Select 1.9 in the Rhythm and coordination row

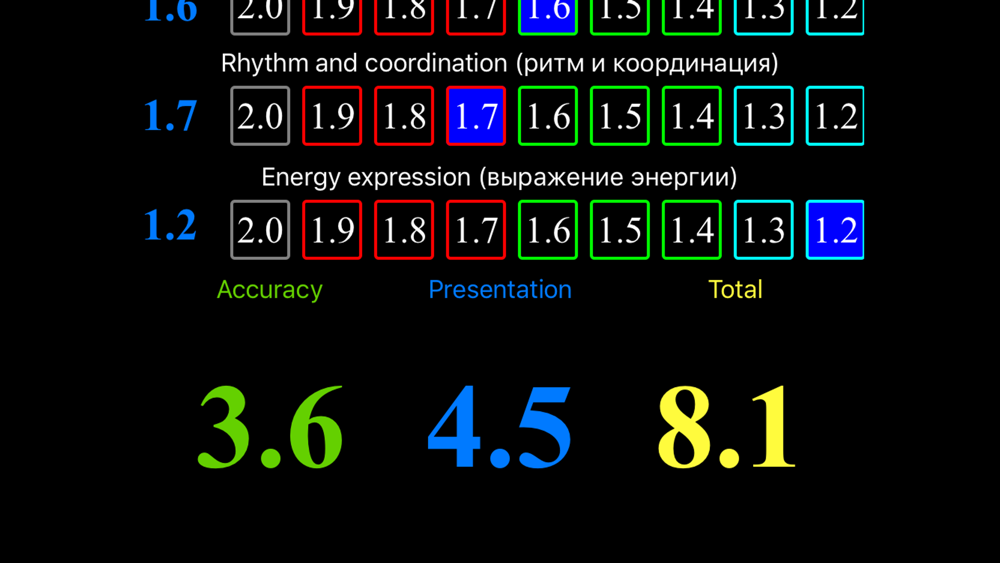[332, 116]
